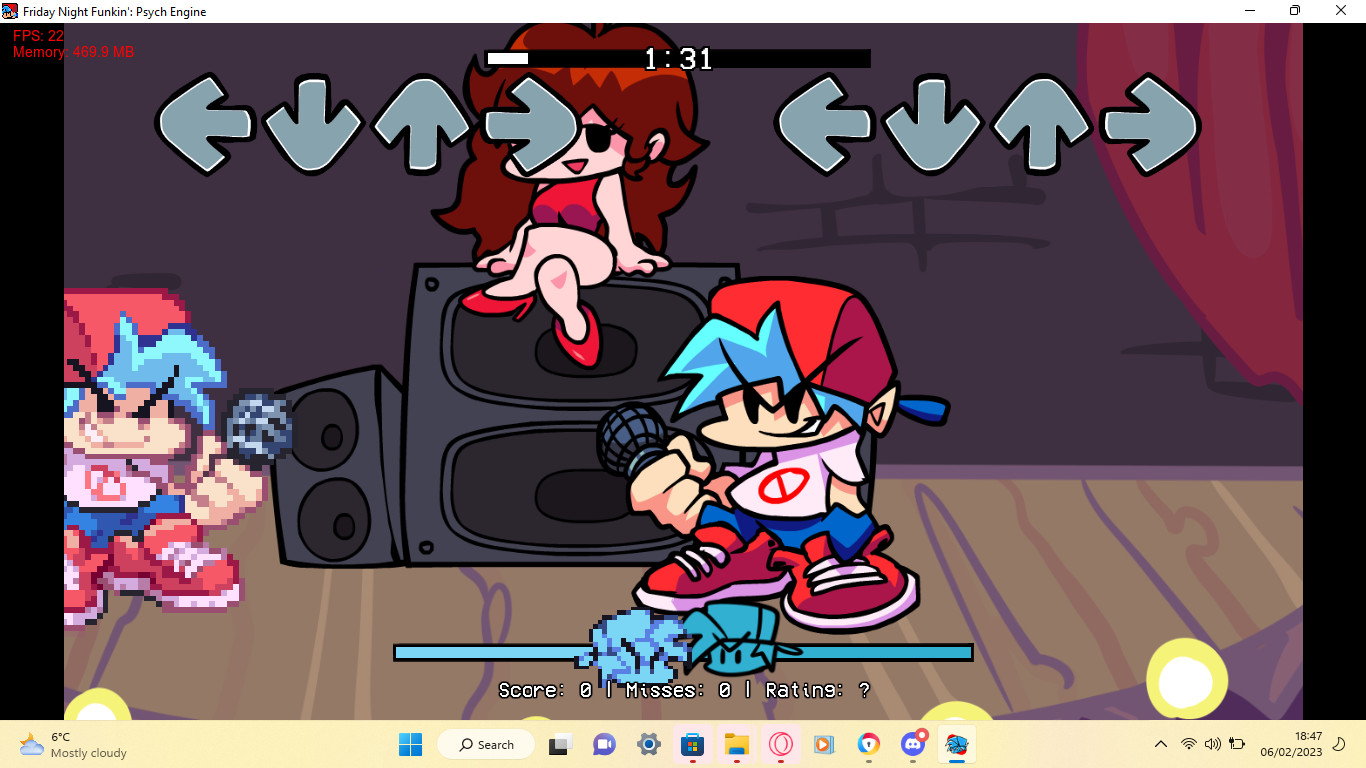Click the blue health bar
Screen dimensions: 1366x768
click(x=683, y=652)
